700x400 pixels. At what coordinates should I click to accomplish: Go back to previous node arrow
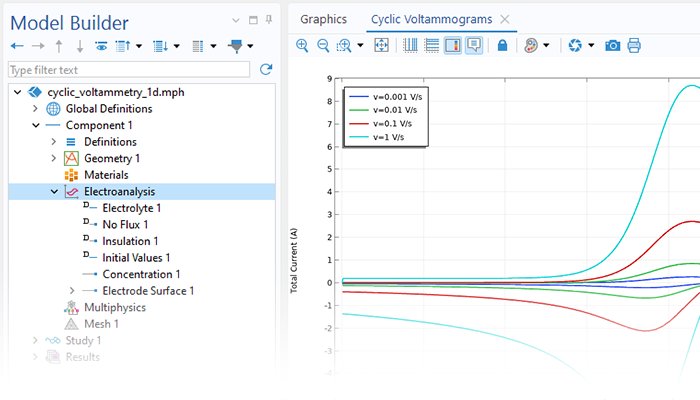point(17,46)
